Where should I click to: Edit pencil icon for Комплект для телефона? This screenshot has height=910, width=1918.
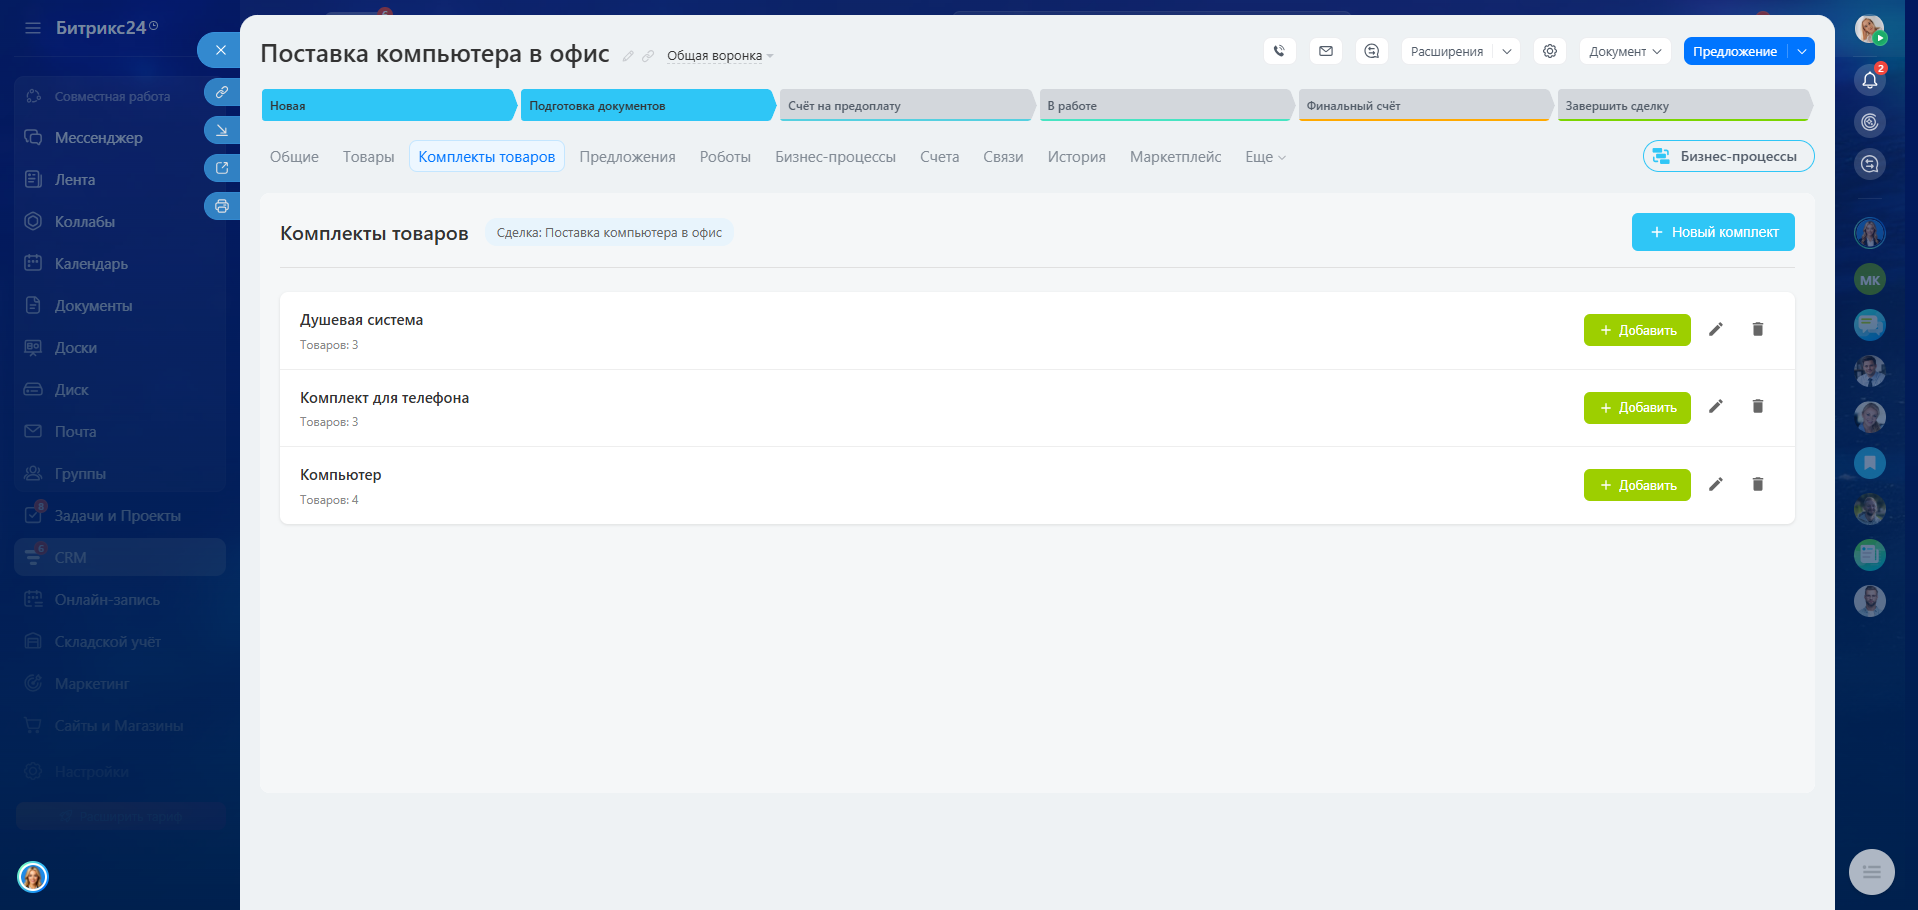(x=1715, y=406)
